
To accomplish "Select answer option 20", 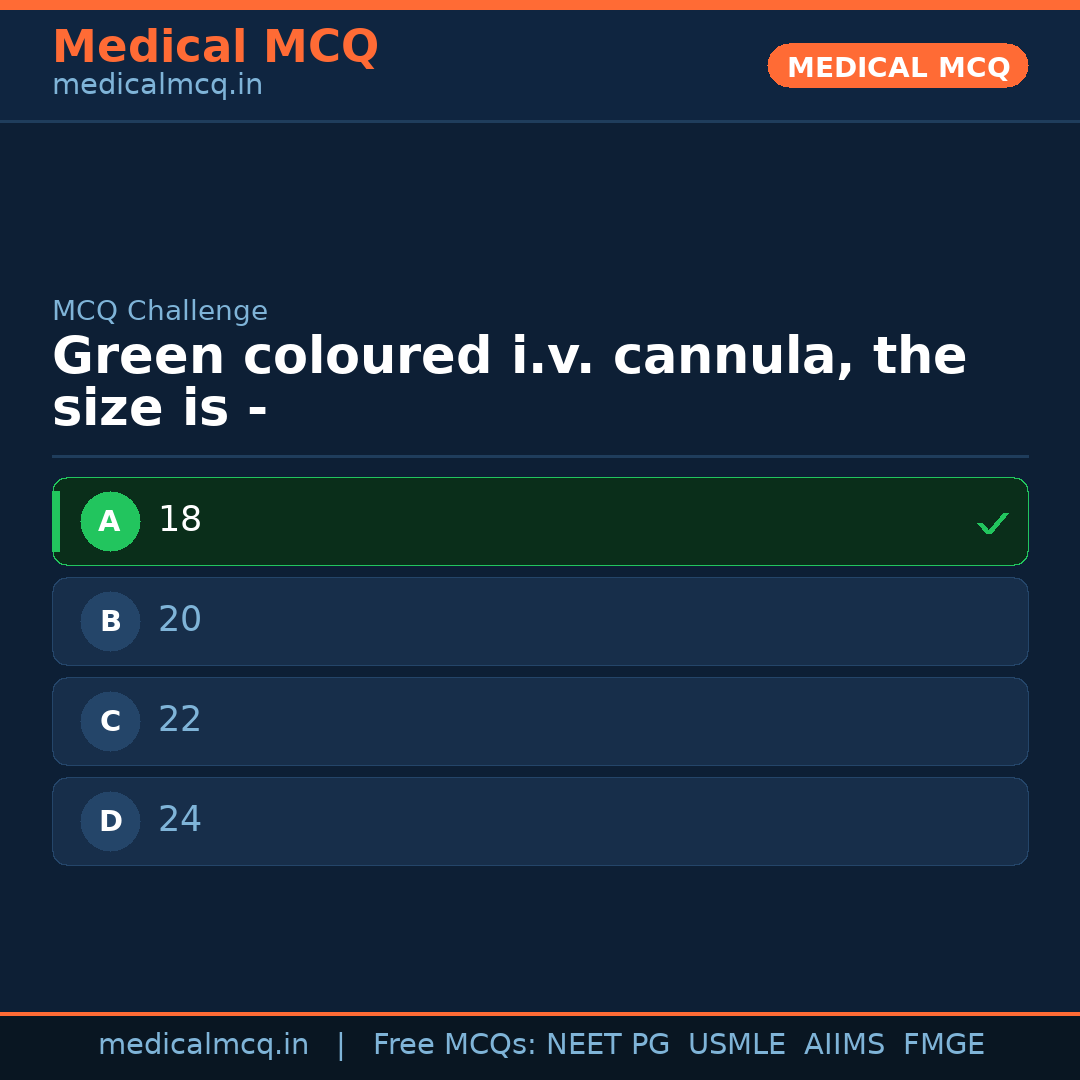I will point(540,621).
